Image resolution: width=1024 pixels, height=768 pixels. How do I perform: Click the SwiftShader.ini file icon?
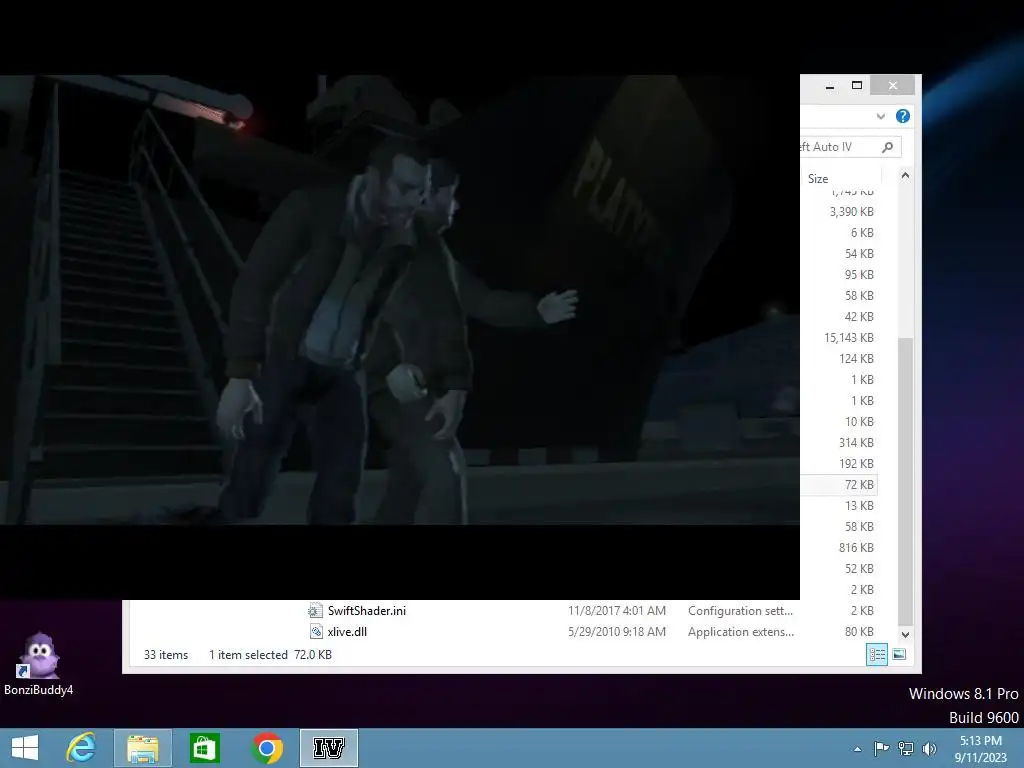point(315,611)
